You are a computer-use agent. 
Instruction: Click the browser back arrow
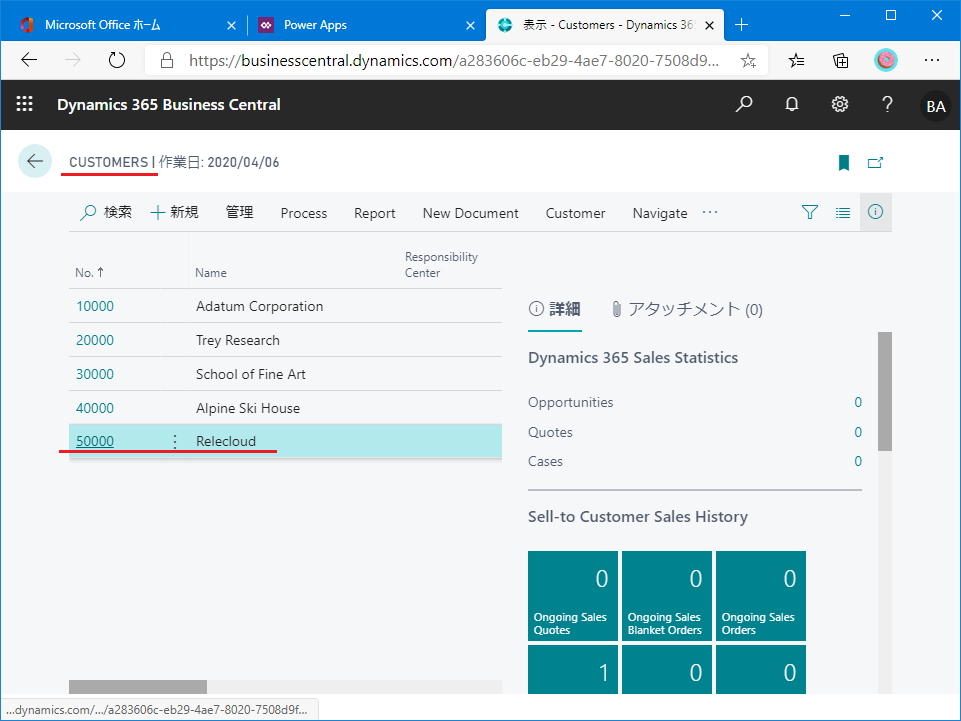tap(29, 60)
